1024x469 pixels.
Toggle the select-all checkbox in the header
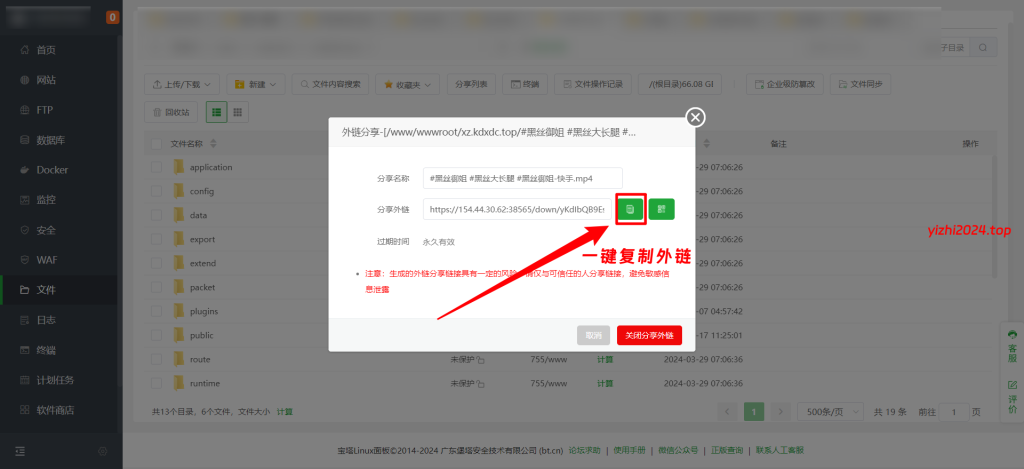[x=155, y=144]
